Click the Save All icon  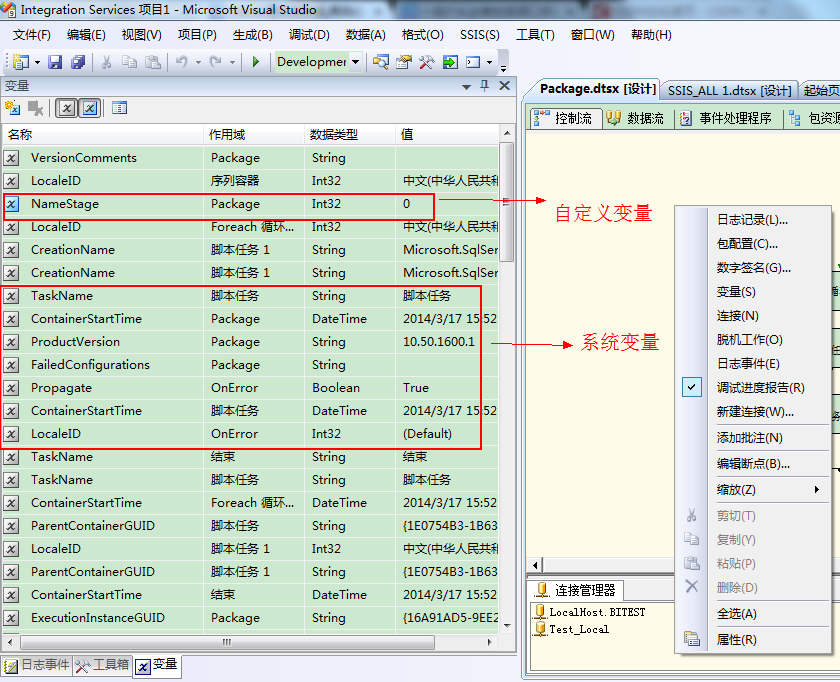(78, 62)
